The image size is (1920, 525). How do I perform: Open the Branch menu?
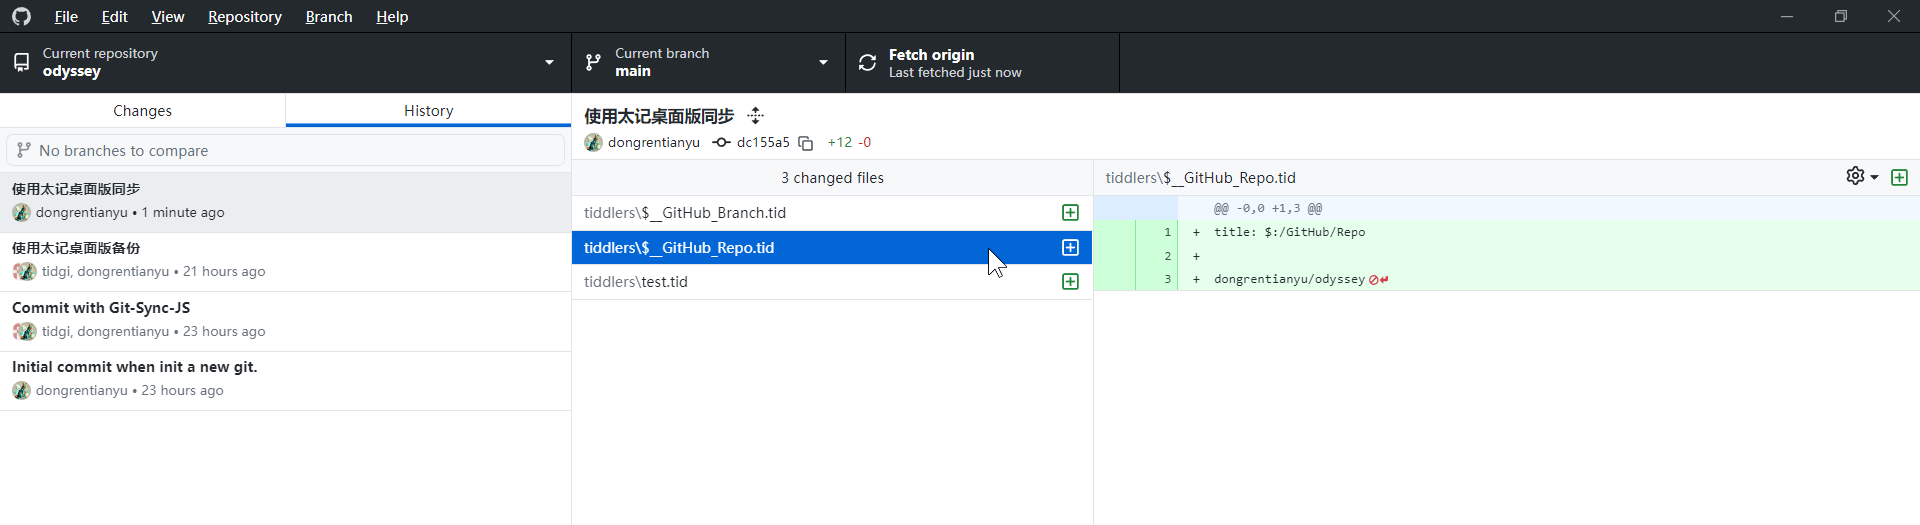pyautogui.click(x=329, y=17)
